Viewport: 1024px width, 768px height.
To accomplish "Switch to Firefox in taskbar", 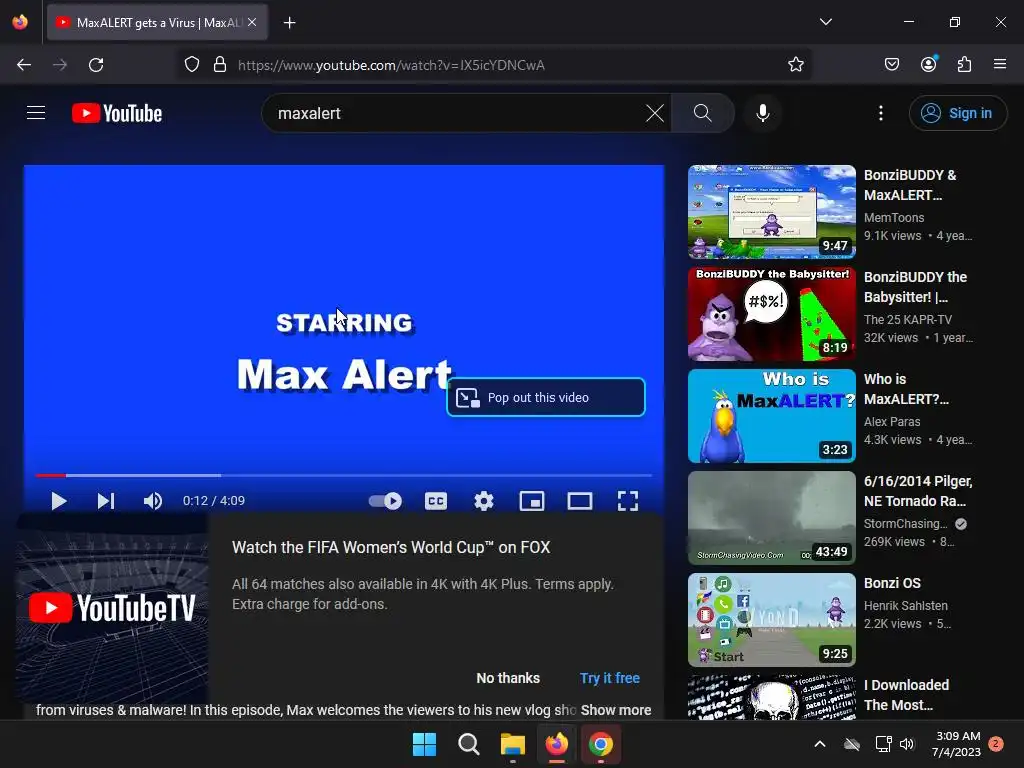I will (x=556, y=744).
